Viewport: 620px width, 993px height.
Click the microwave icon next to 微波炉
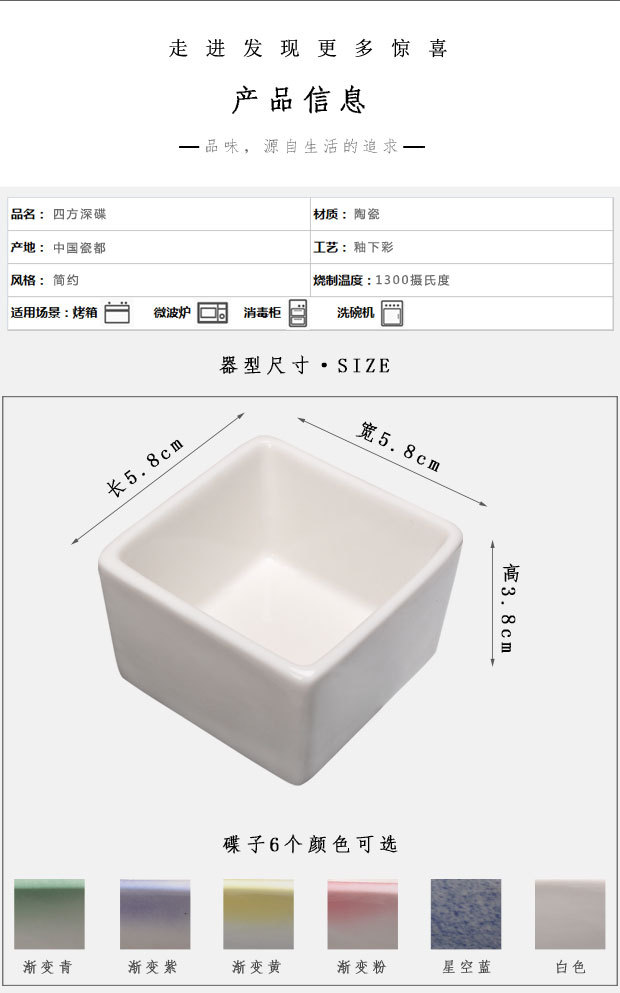coord(212,313)
